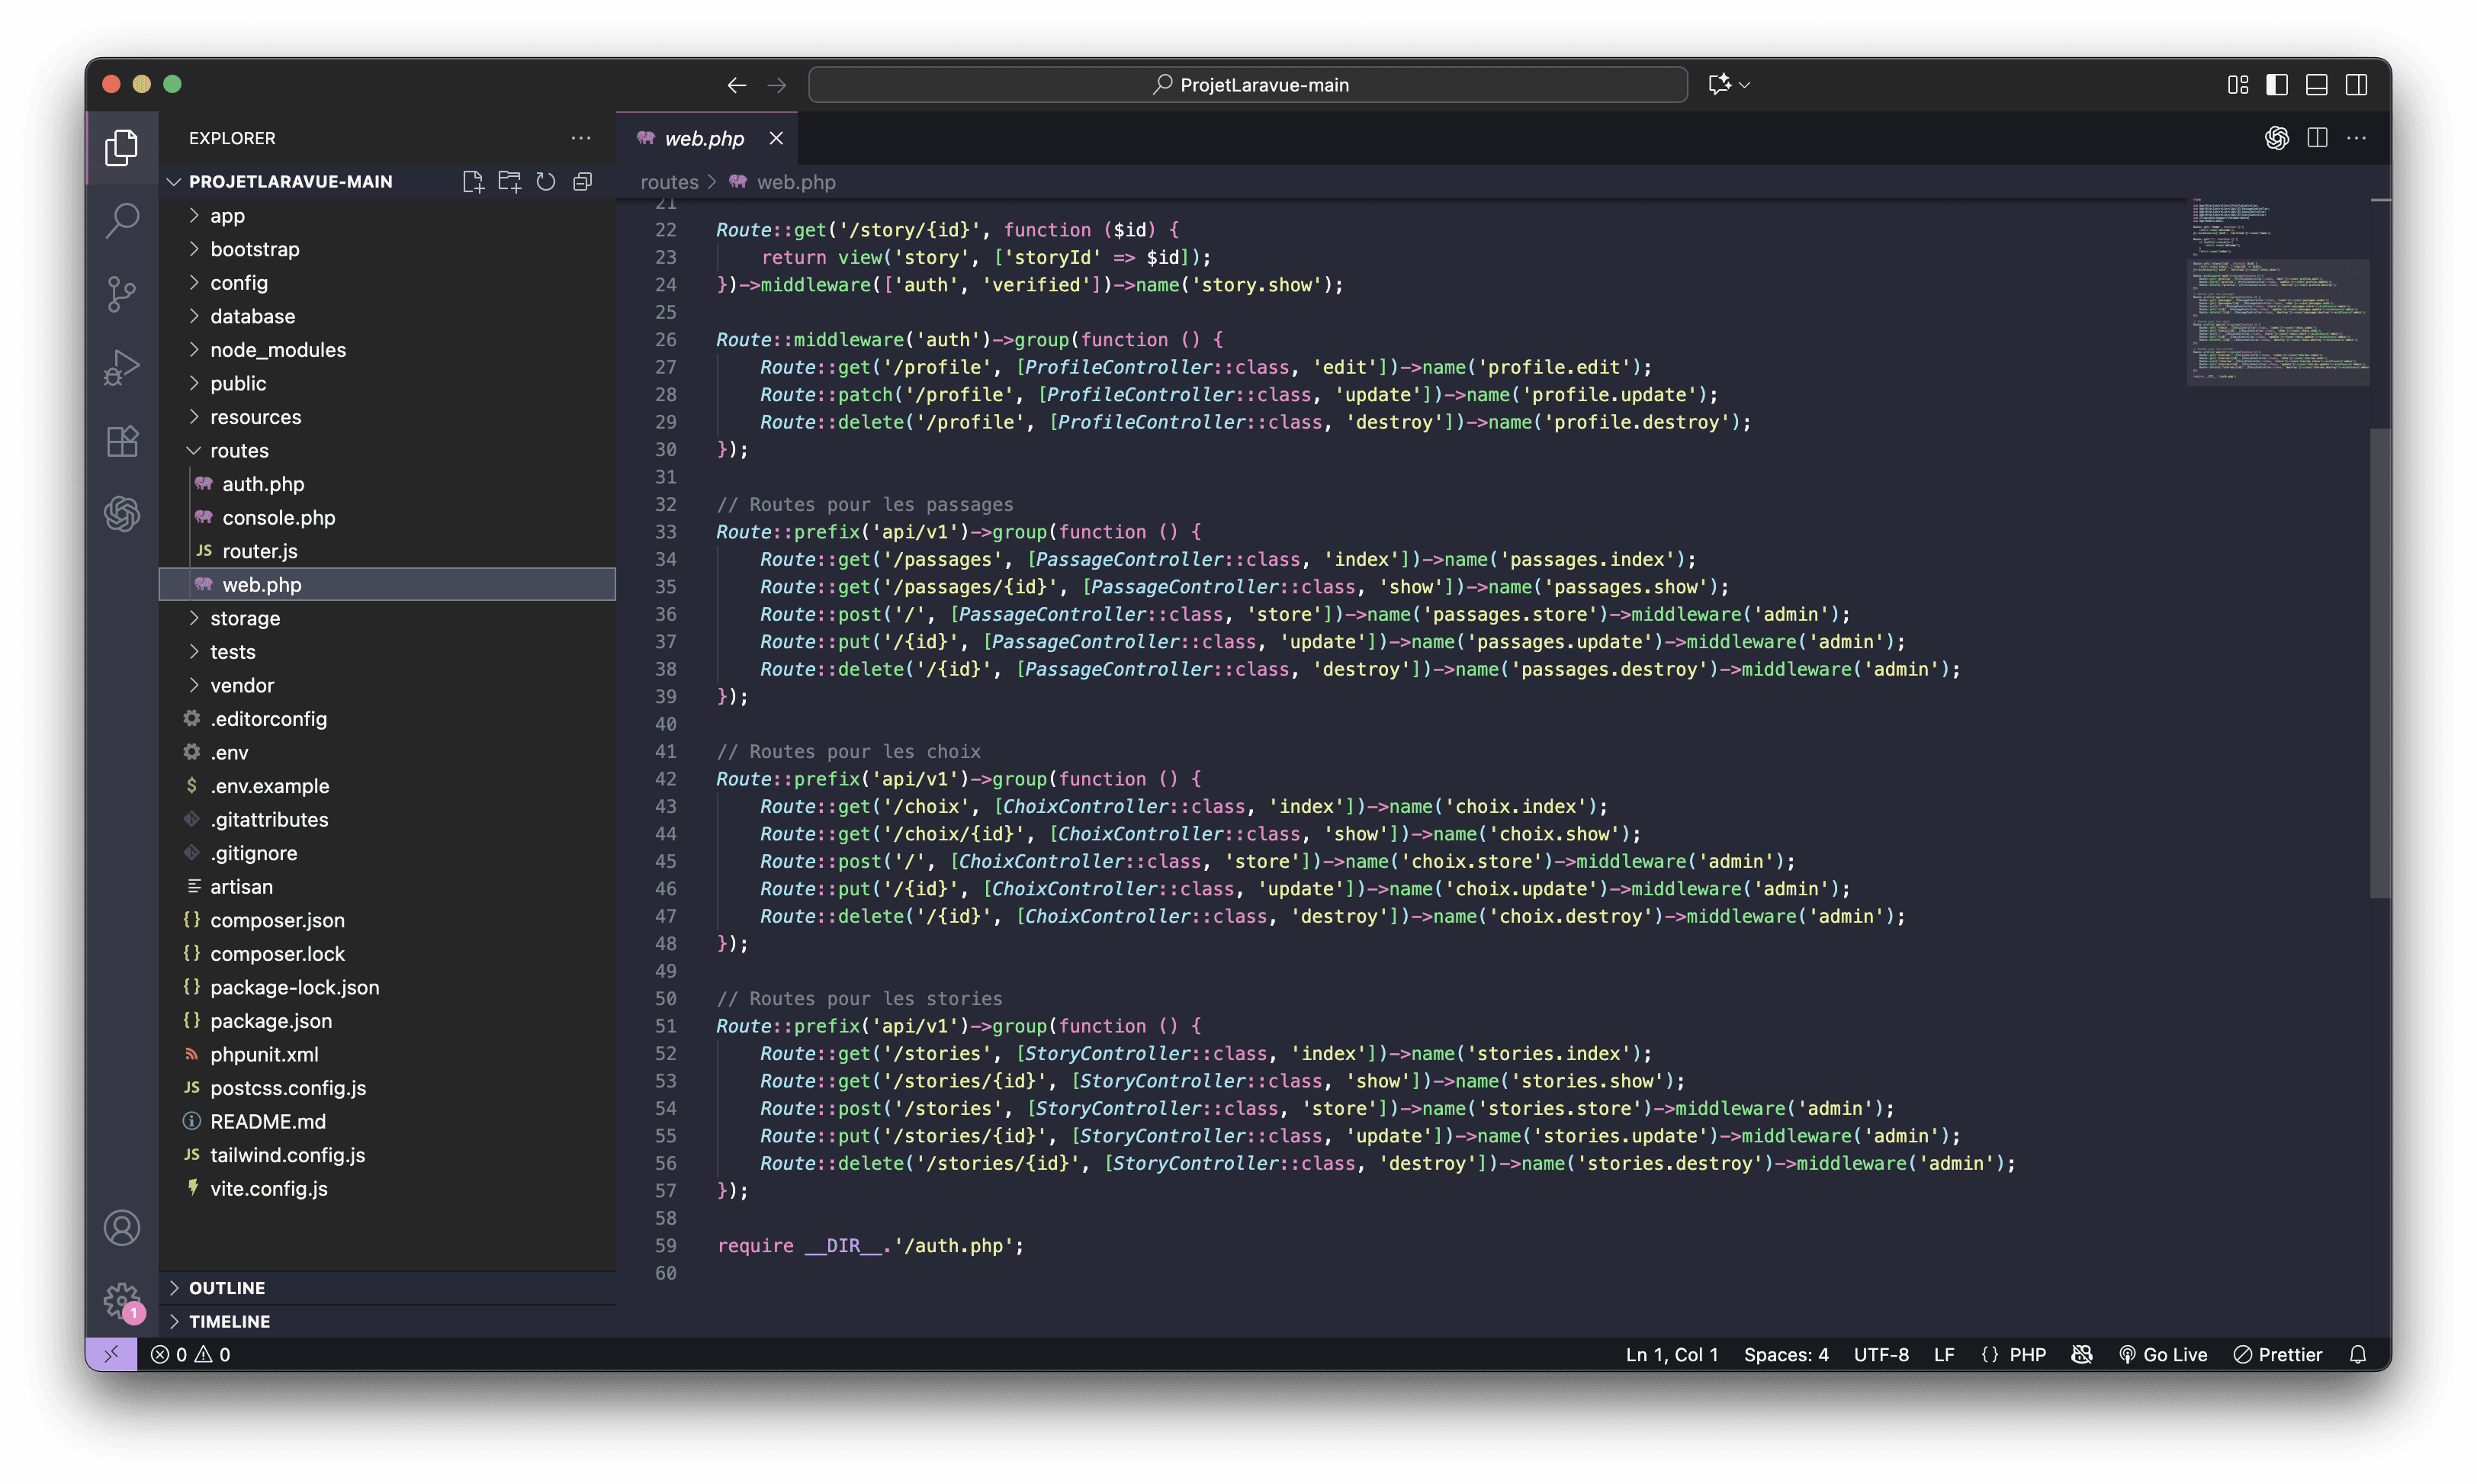
Task: Open the Run and Debug view
Action: point(121,367)
